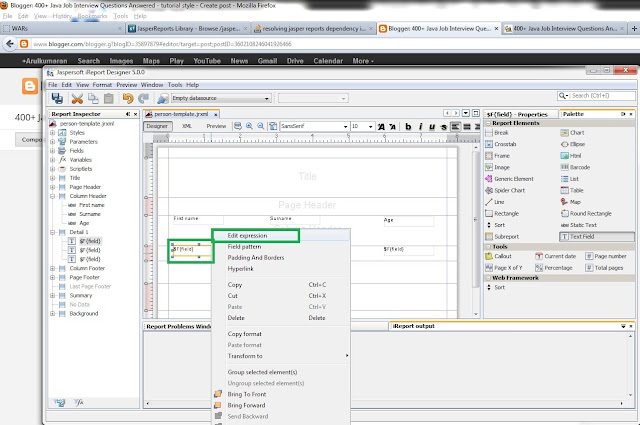640x425 pixels.
Task: Select the Chart palette element
Action: point(573,133)
